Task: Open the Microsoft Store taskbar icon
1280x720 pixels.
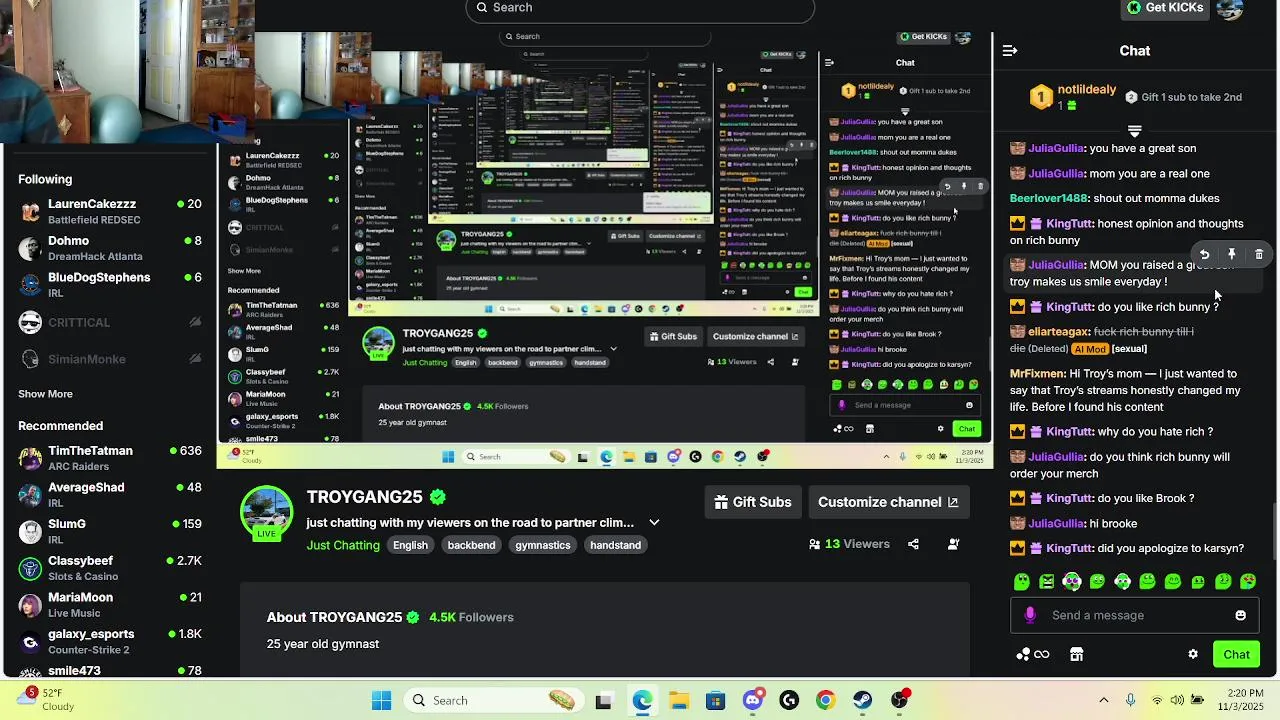Action: click(x=715, y=700)
